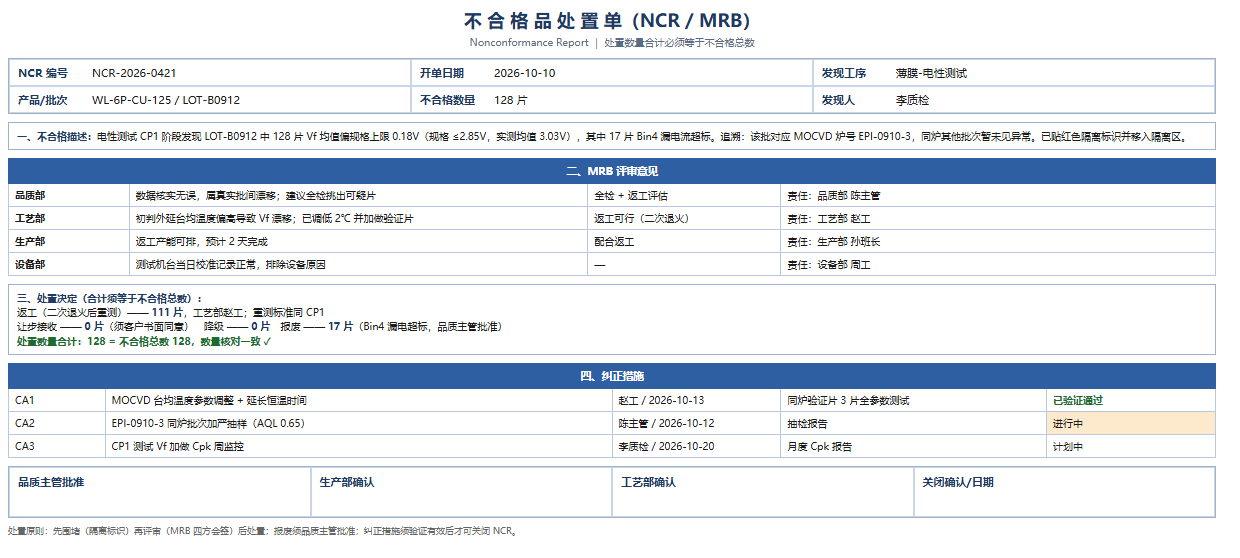
Task: Click the 设备部 department cell
Action: pos(69,265)
